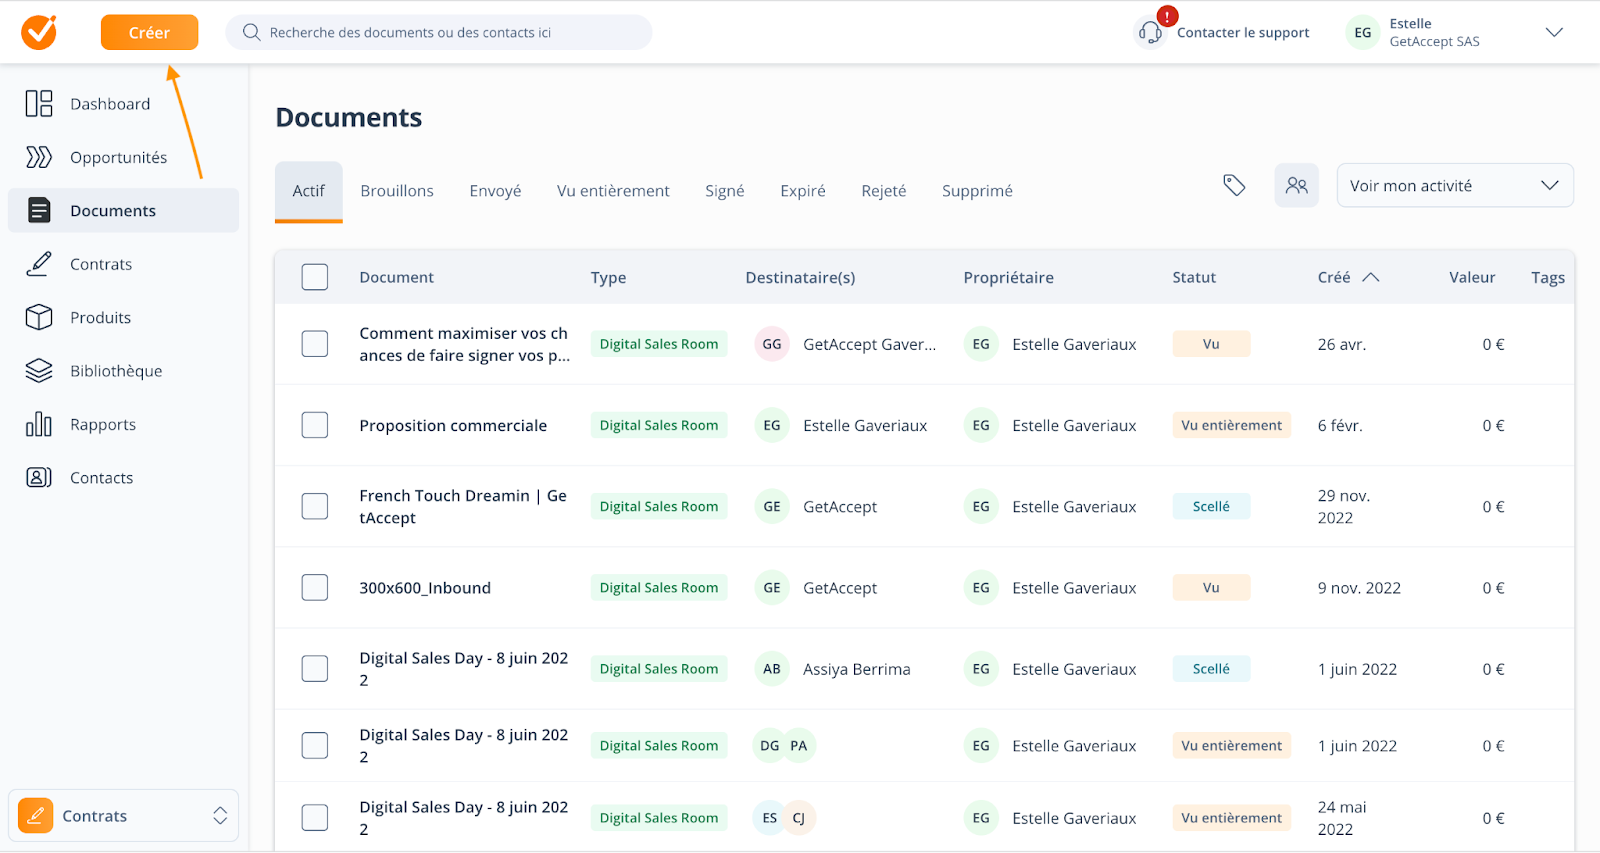The image size is (1600, 853).
Task: Check the 300x600_Inbound row checkbox
Action: pos(315,587)
